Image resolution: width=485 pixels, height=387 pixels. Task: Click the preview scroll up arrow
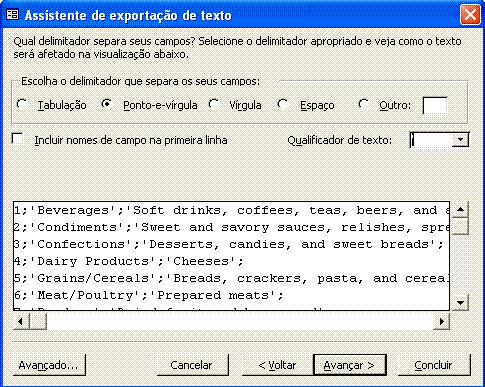[x=461, y=210]
